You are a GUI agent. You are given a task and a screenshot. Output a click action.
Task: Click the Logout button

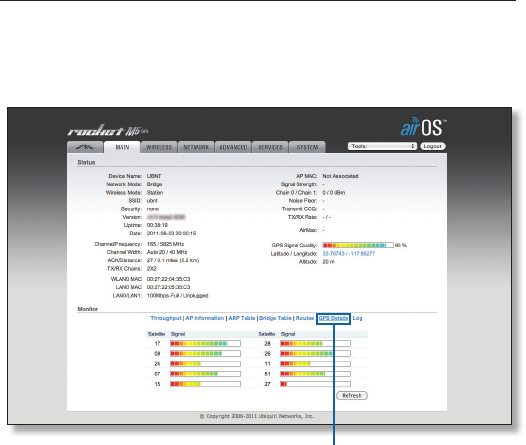click(432, 146)
